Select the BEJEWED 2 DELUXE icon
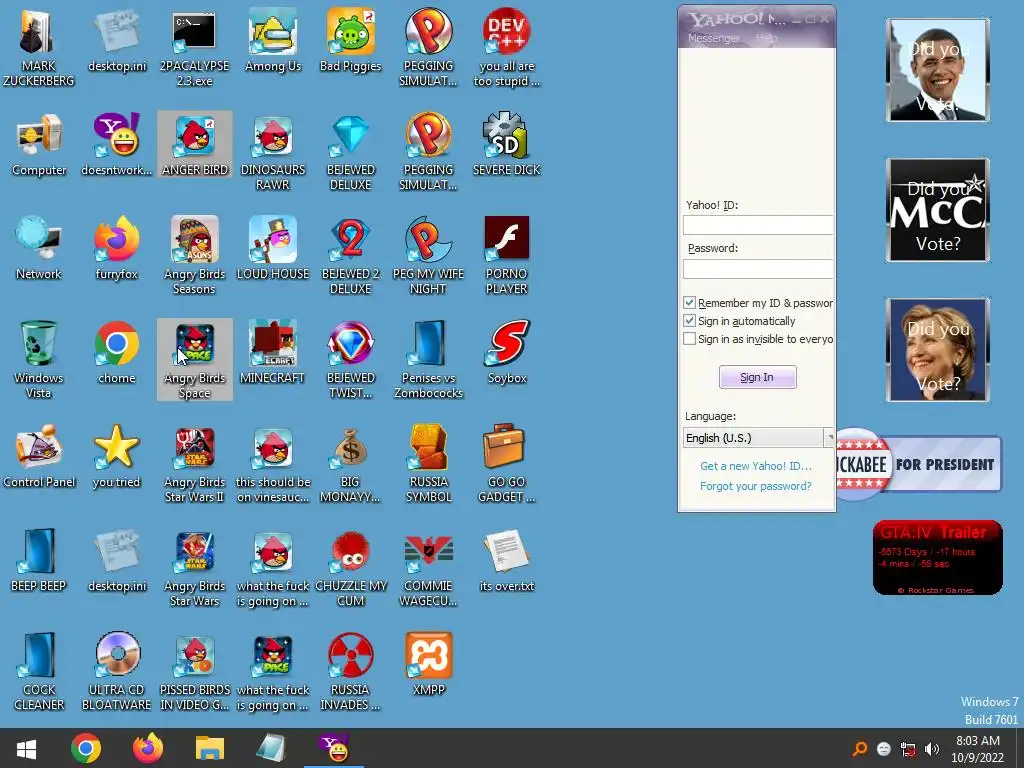The image size is (1024, 768). [x=351, y=257]
